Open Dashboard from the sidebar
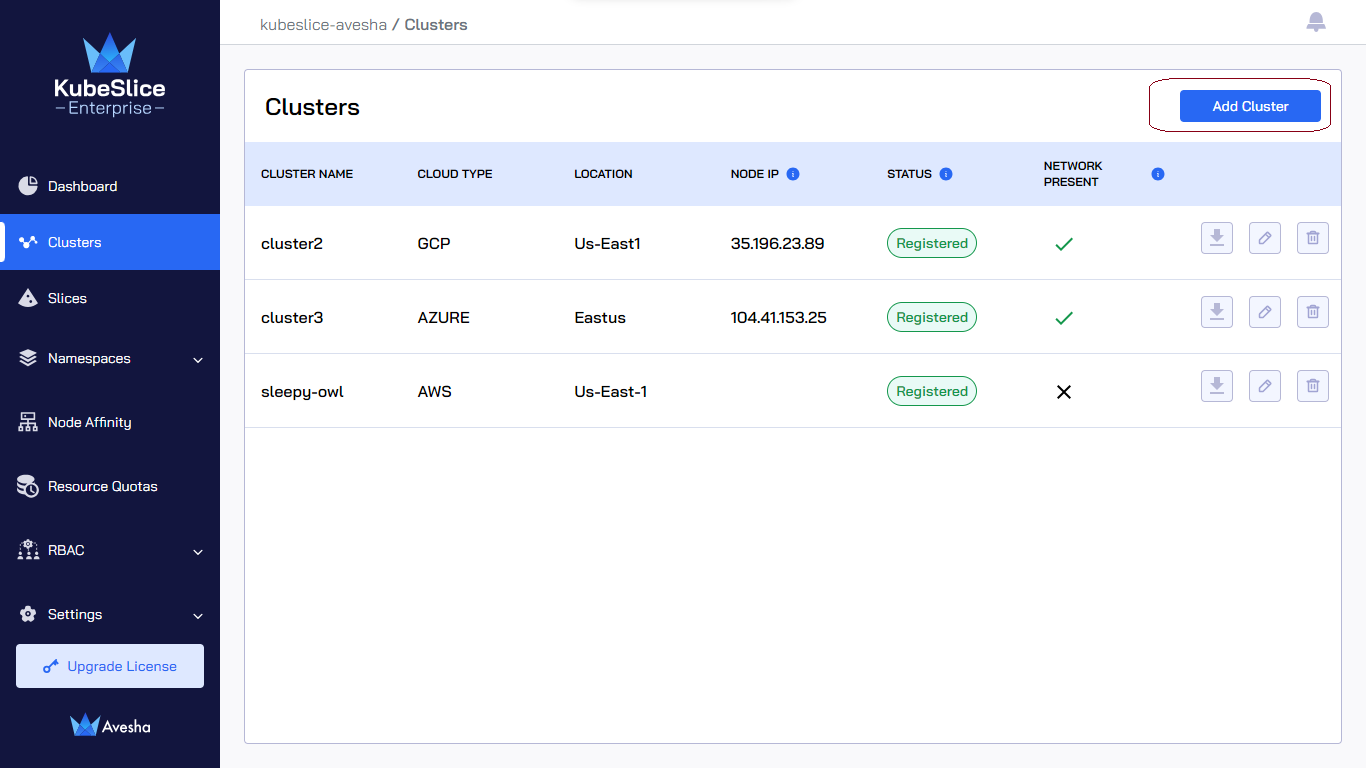Viewport: 1366px width, 768px height. (110, 186)
